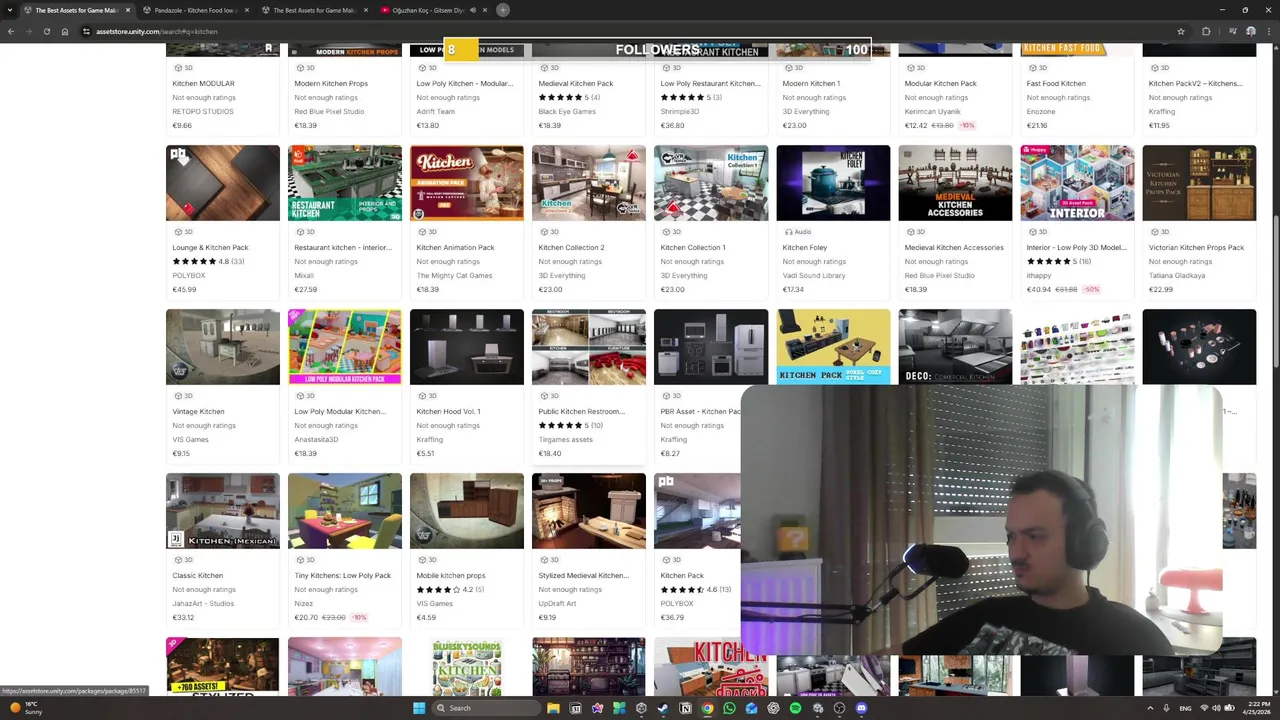Open Notion from the taskbar

point(685,708)
